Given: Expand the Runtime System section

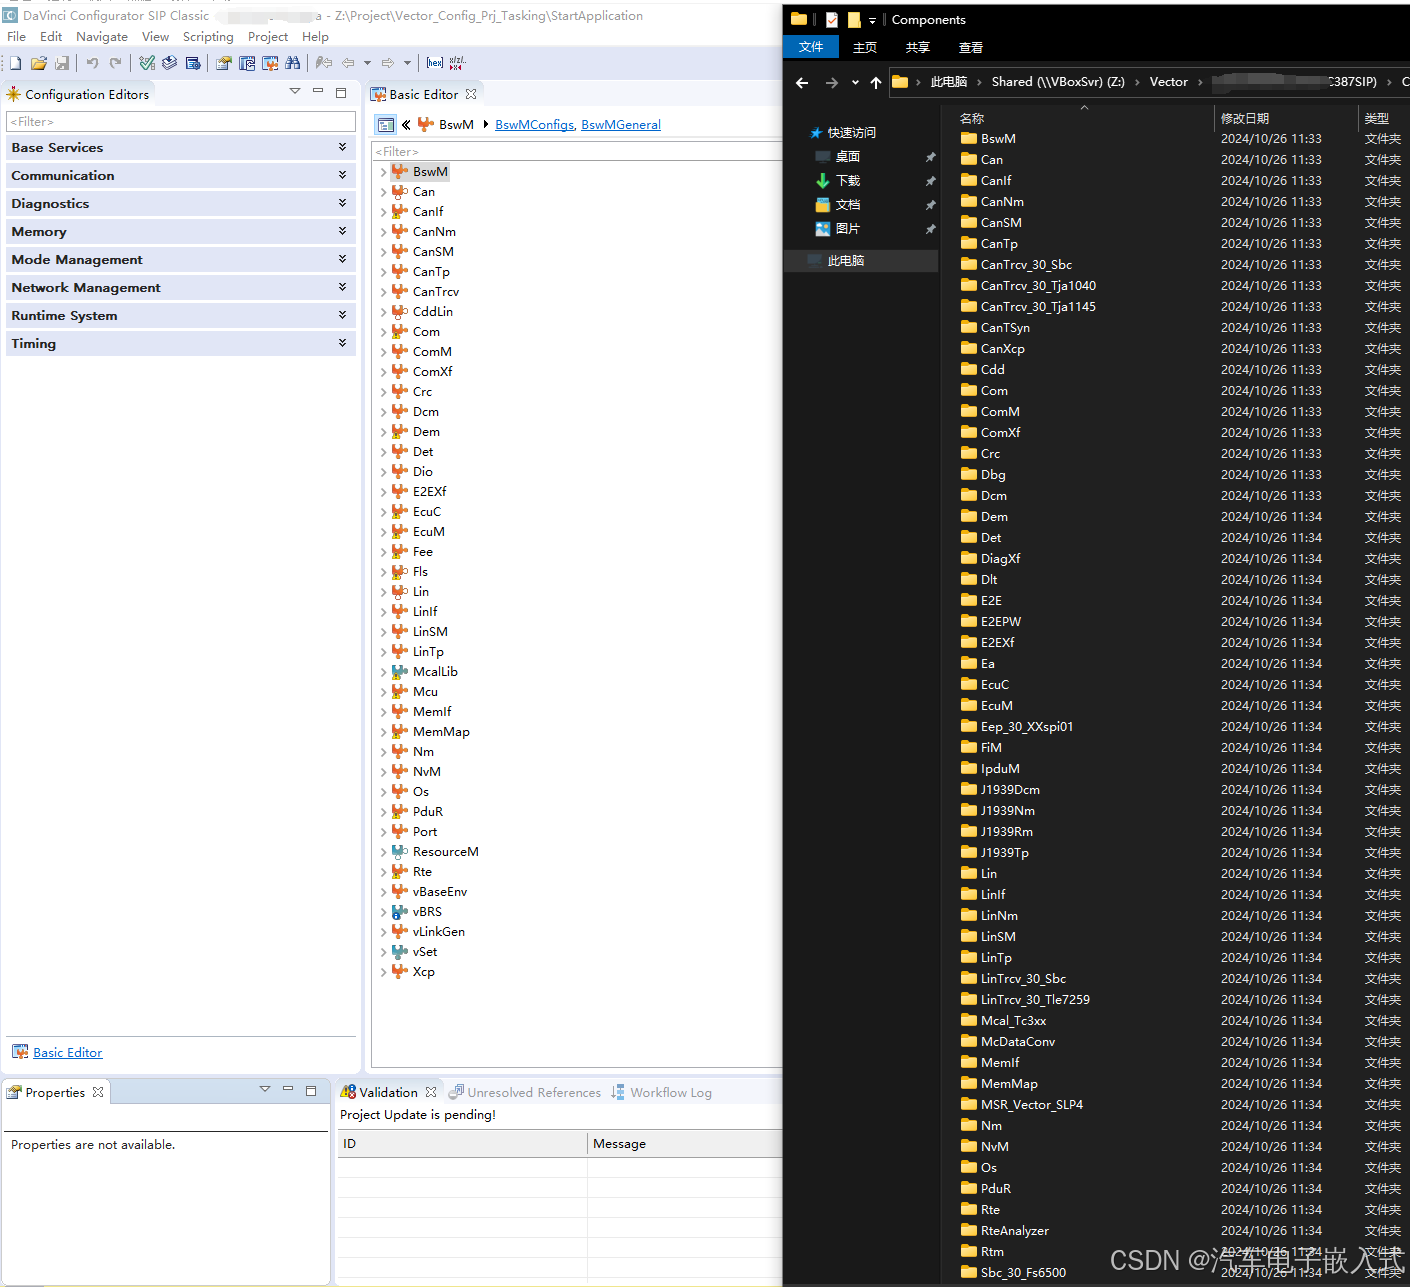Looking at the screenshot, I should click(x=181, y=315).
